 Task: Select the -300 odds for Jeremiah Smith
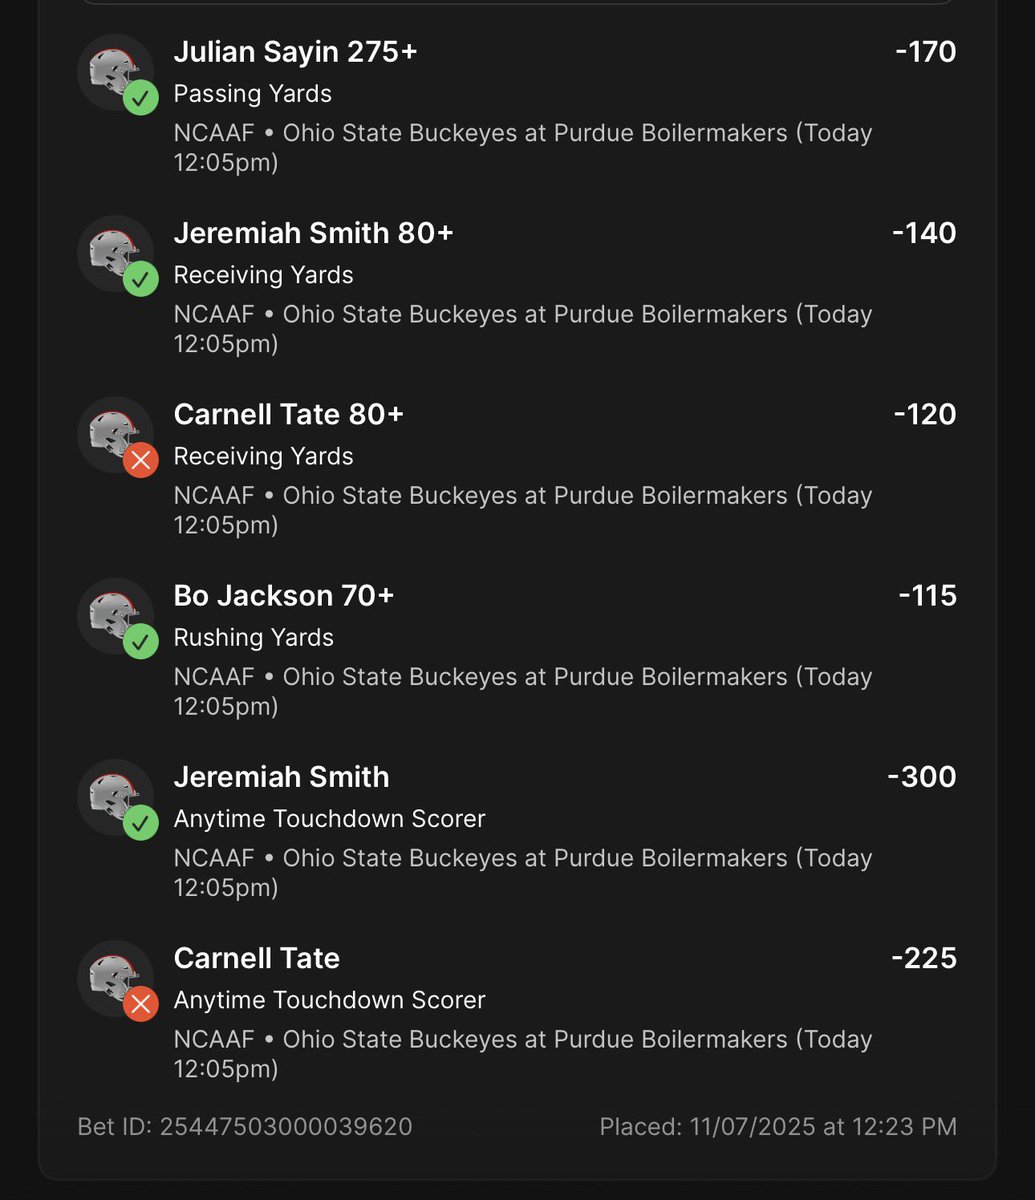pyautogui.click(x=922, y=777)
